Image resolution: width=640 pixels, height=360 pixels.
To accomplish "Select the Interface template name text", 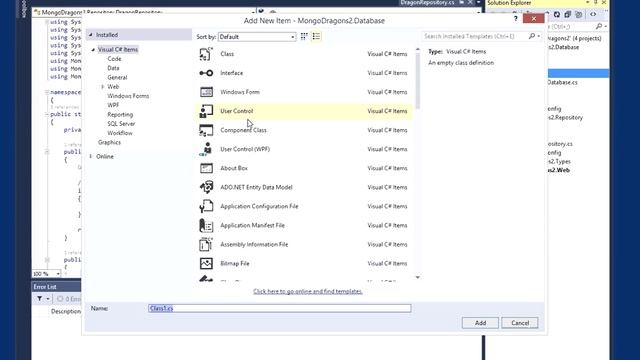I will [x=231, y=73].
